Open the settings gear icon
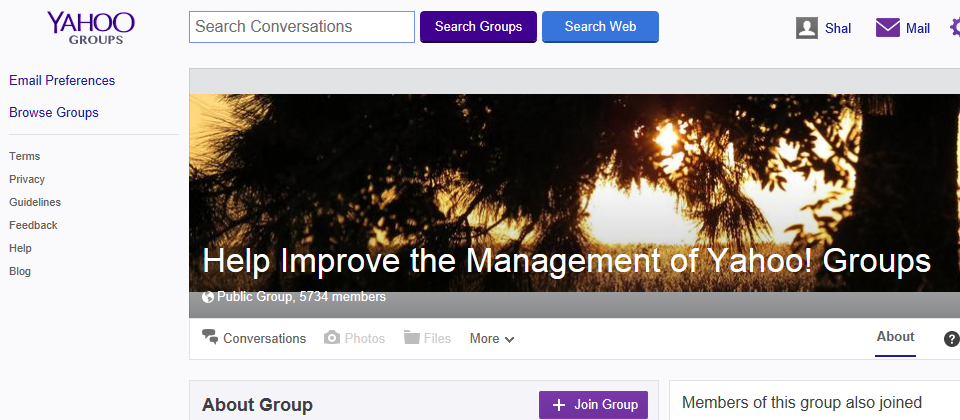Screen dimensions: 960x420 tap(953, 28)
